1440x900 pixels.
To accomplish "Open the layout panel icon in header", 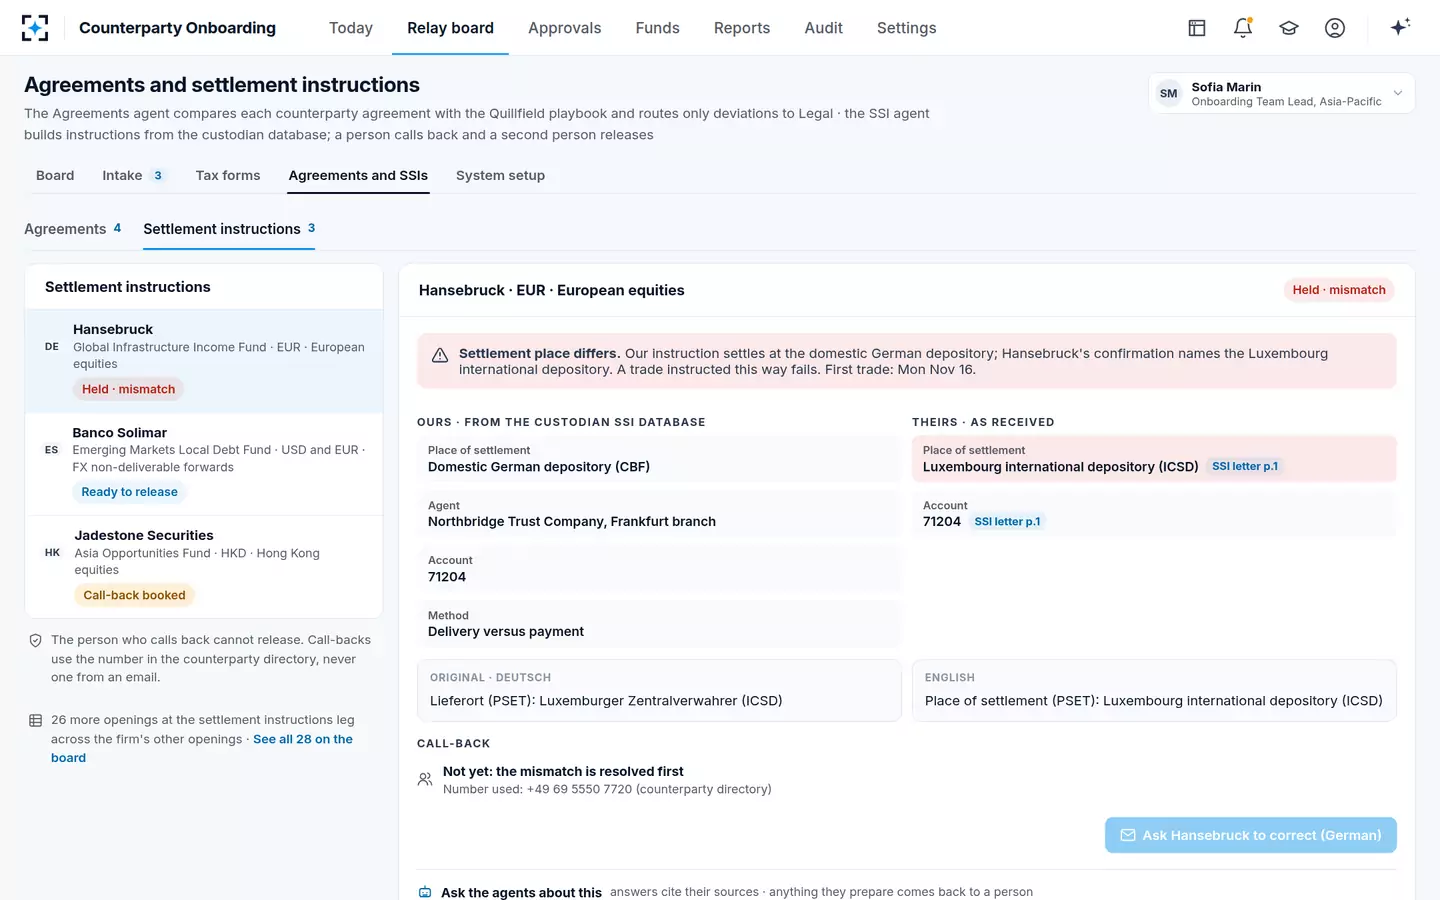I will pyautogui.click(x=1197, y=28).
